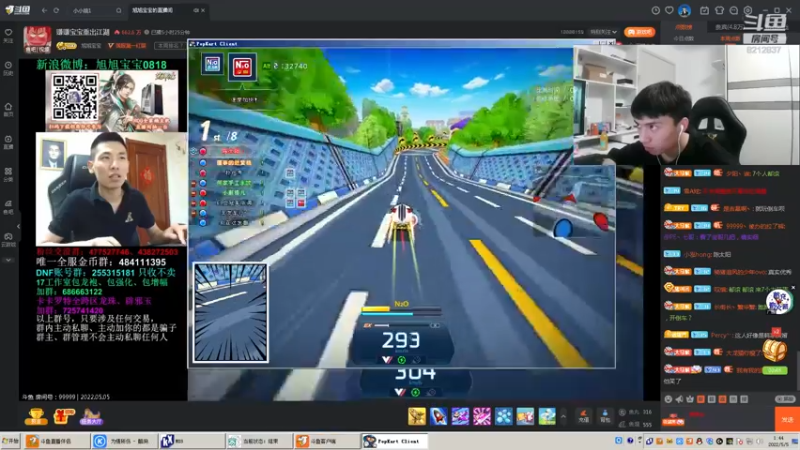Screen dimensions: 800x450
Task: Open watch history clock in top bar
Action: pyautogui.click(x=656, y=10)
